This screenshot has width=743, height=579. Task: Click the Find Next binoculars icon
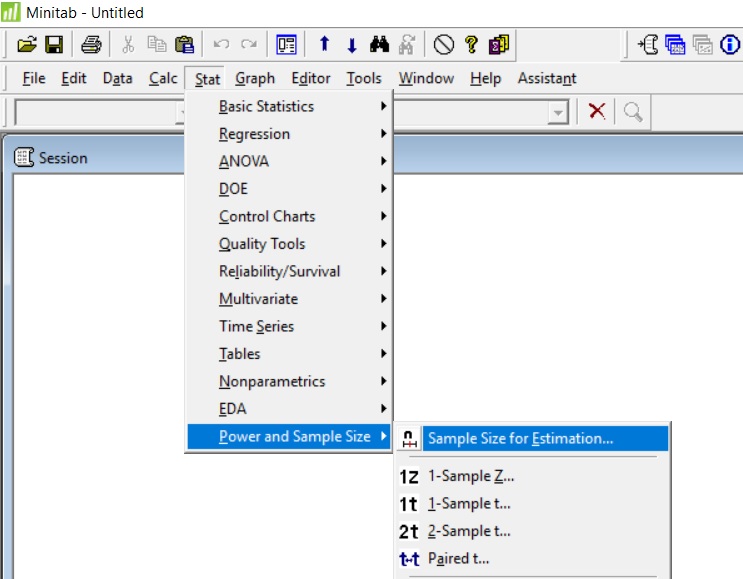pyautogui.click(x=407, y=45)
